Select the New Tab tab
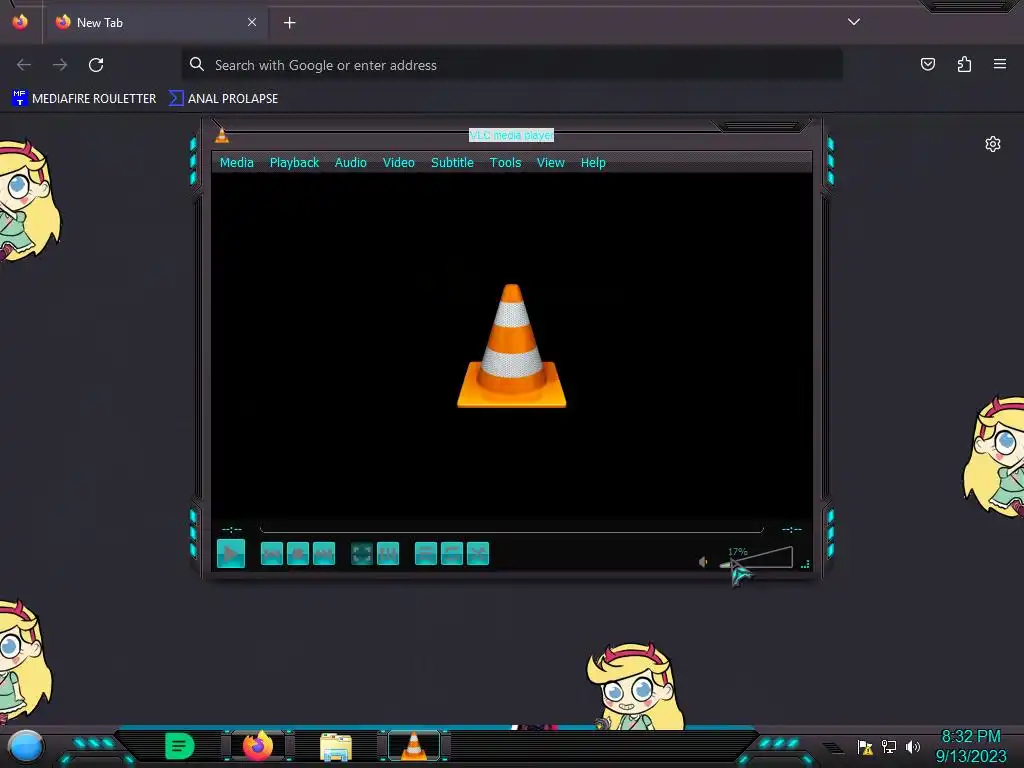The image size is (1024, 768). (155, 22)
